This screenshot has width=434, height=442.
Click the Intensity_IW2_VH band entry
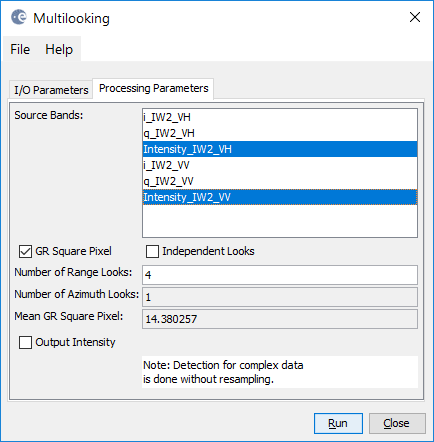(x=280, y=149)
